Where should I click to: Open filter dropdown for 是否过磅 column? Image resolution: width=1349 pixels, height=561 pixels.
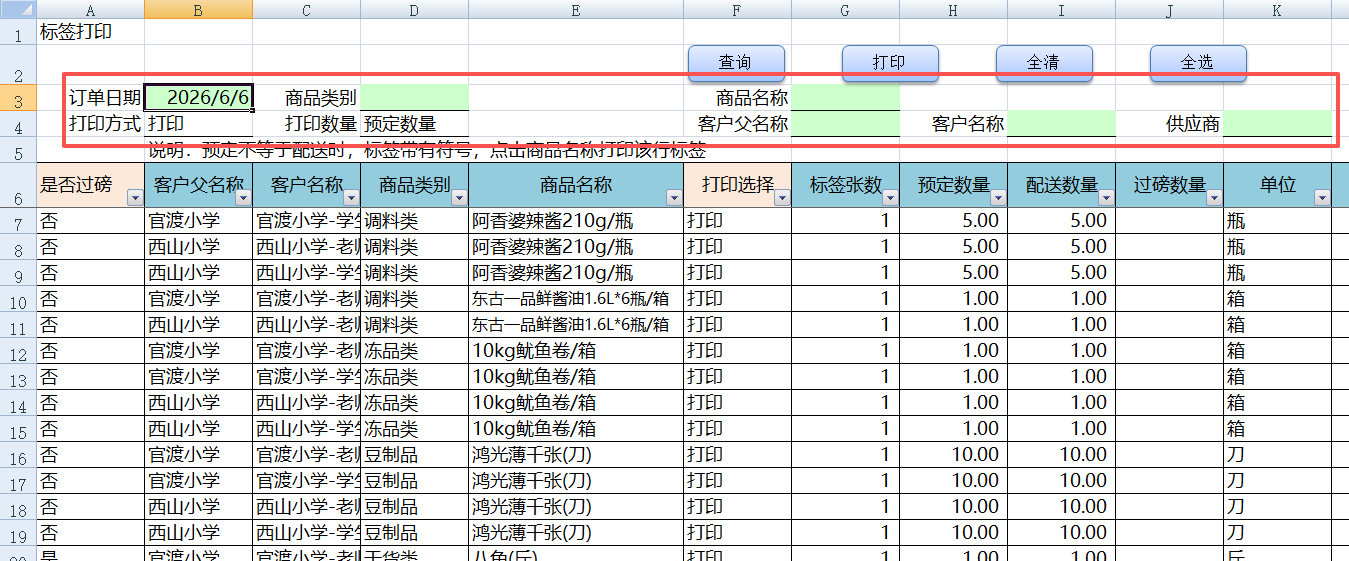(135, 198)
